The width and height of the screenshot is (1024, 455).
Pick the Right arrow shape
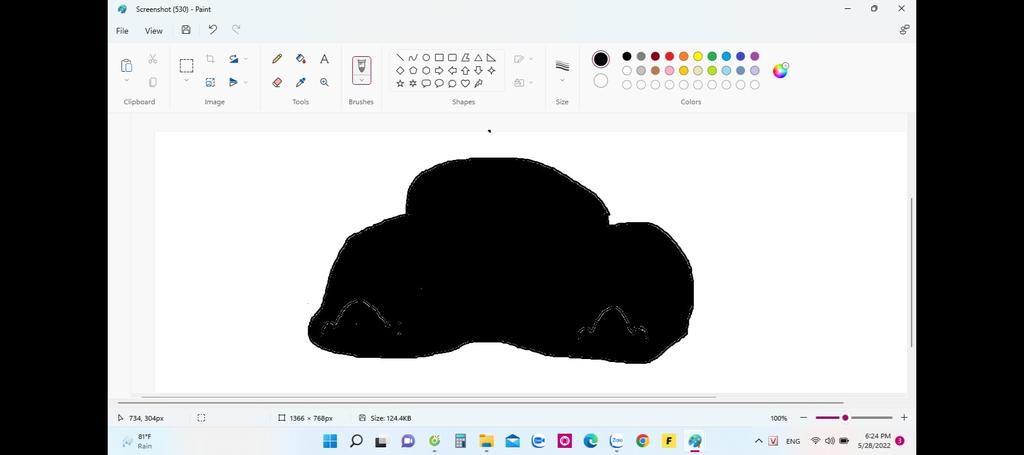(x=439, y=71)
